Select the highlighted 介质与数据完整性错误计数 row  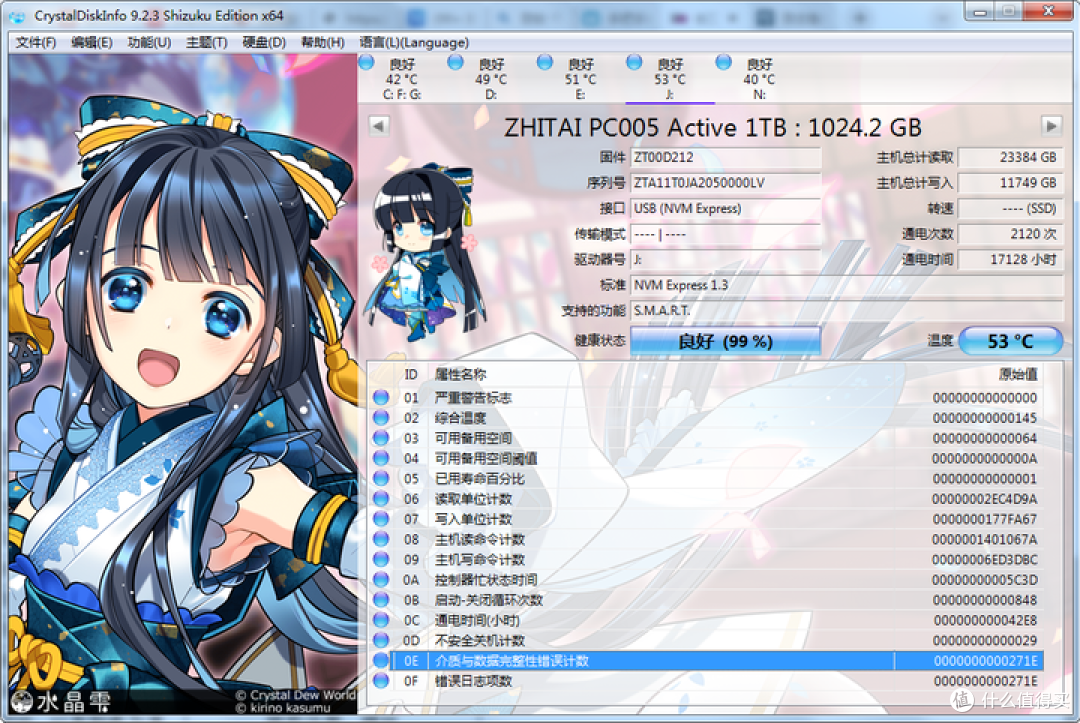point(706,660)
